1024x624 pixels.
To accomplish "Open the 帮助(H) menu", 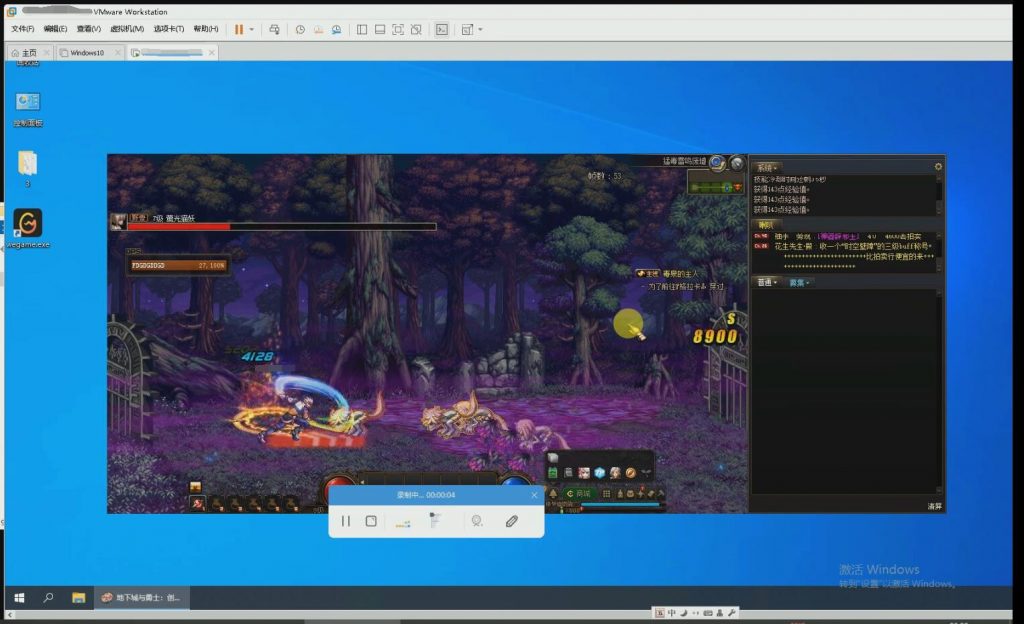I will [x=206, y=29].
